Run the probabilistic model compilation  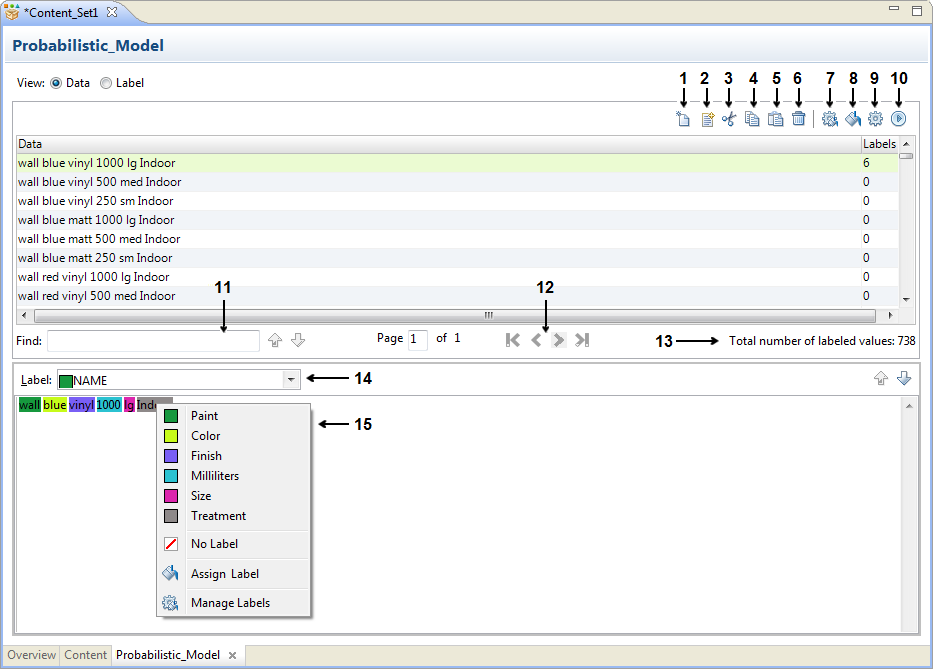pos(898,118)
